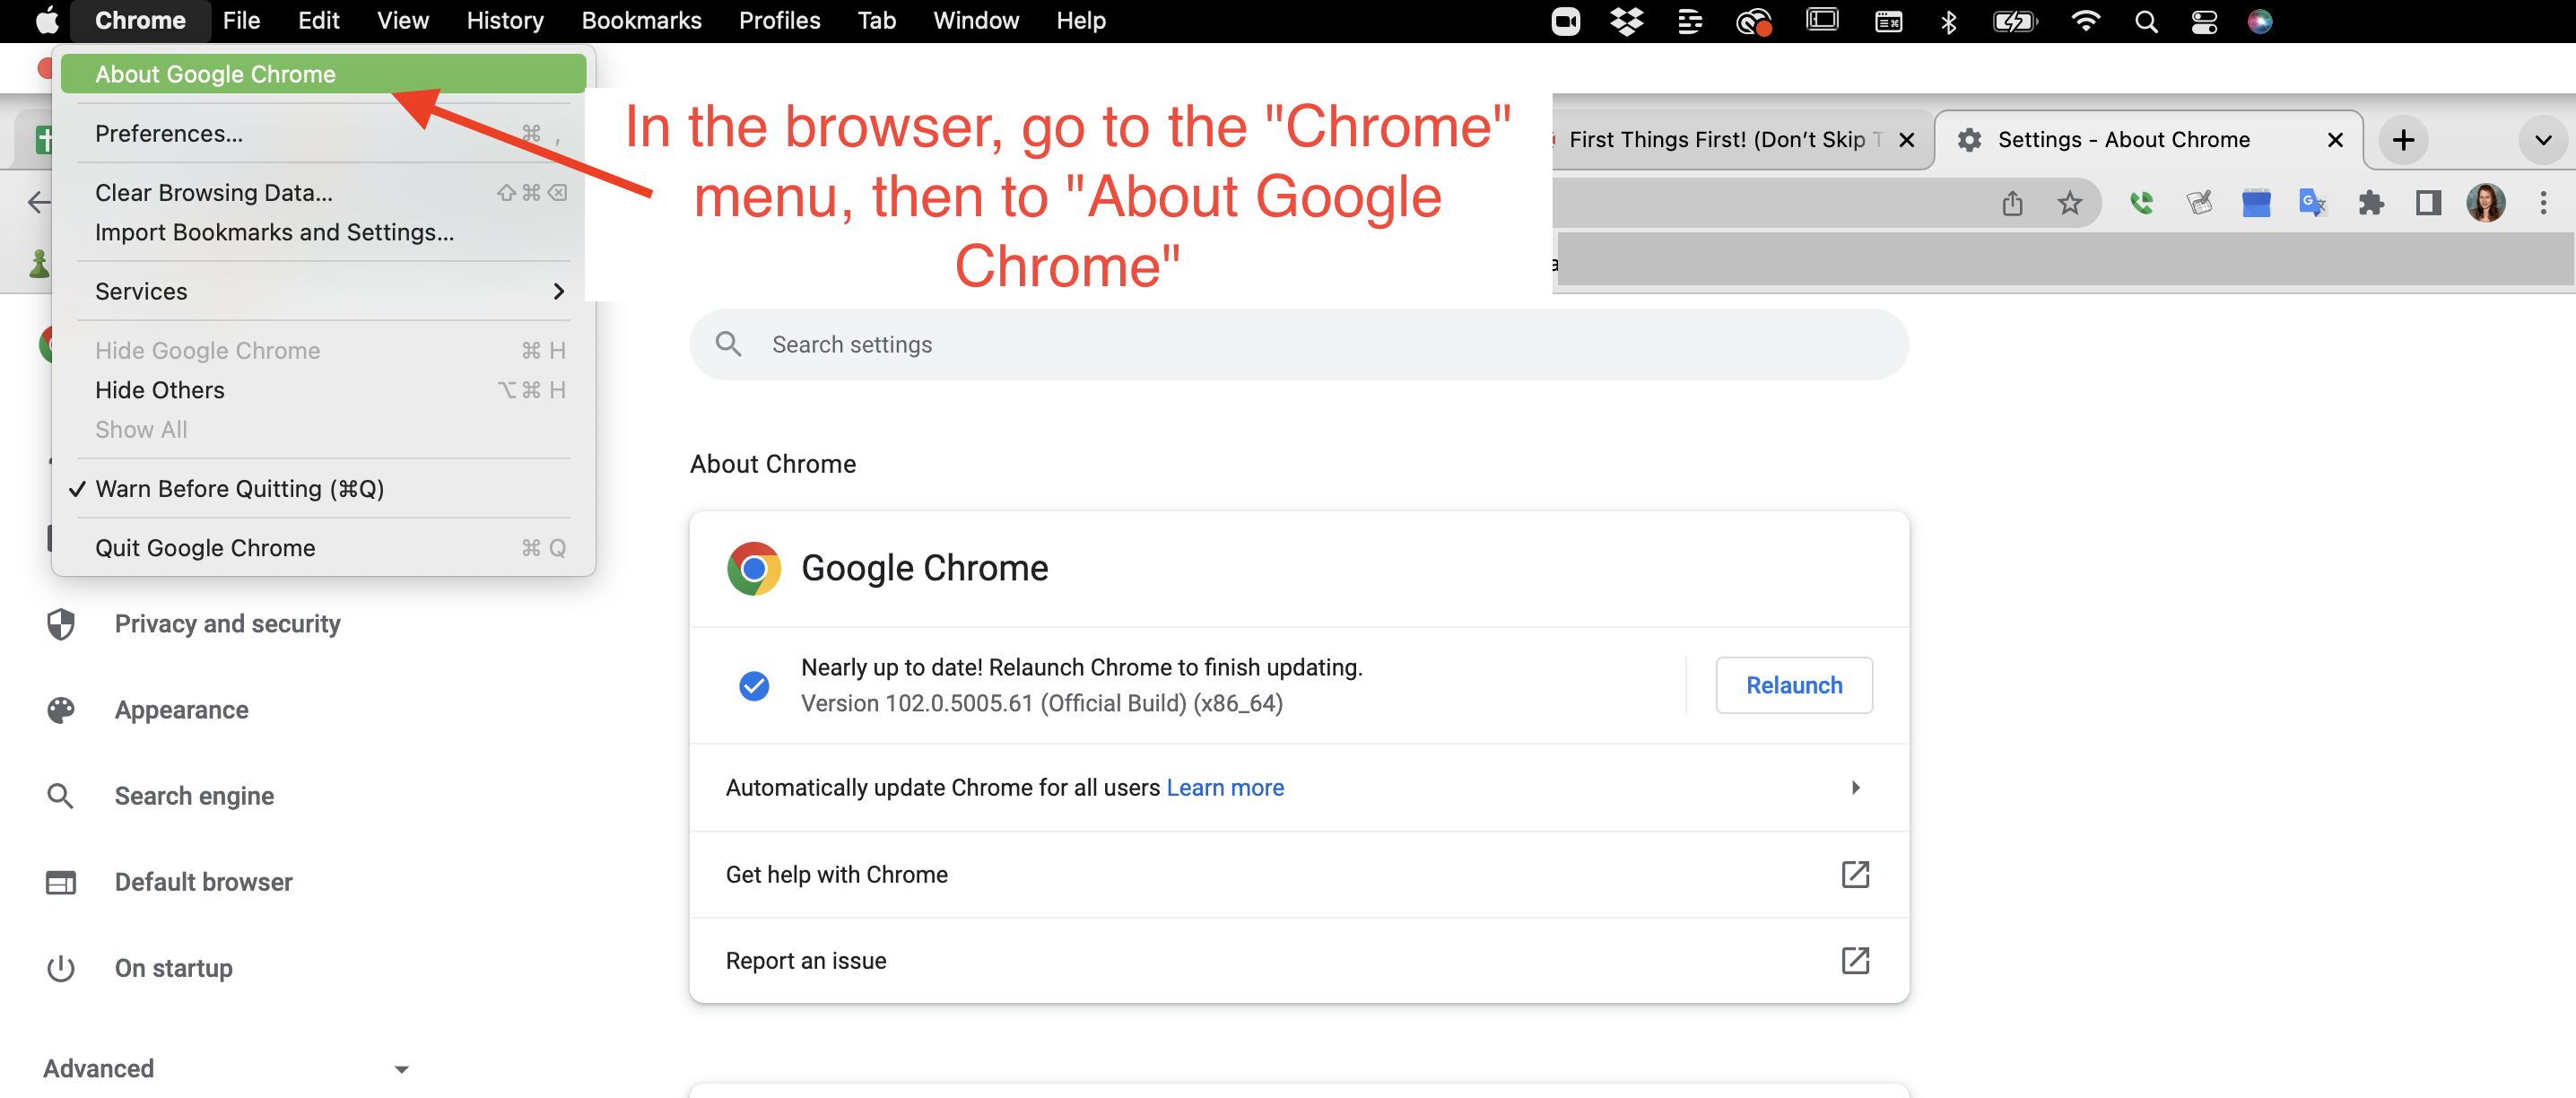Select Quit Google Chrome
The height and width of the screenshot is (1098, 2576).
point(323,547)
